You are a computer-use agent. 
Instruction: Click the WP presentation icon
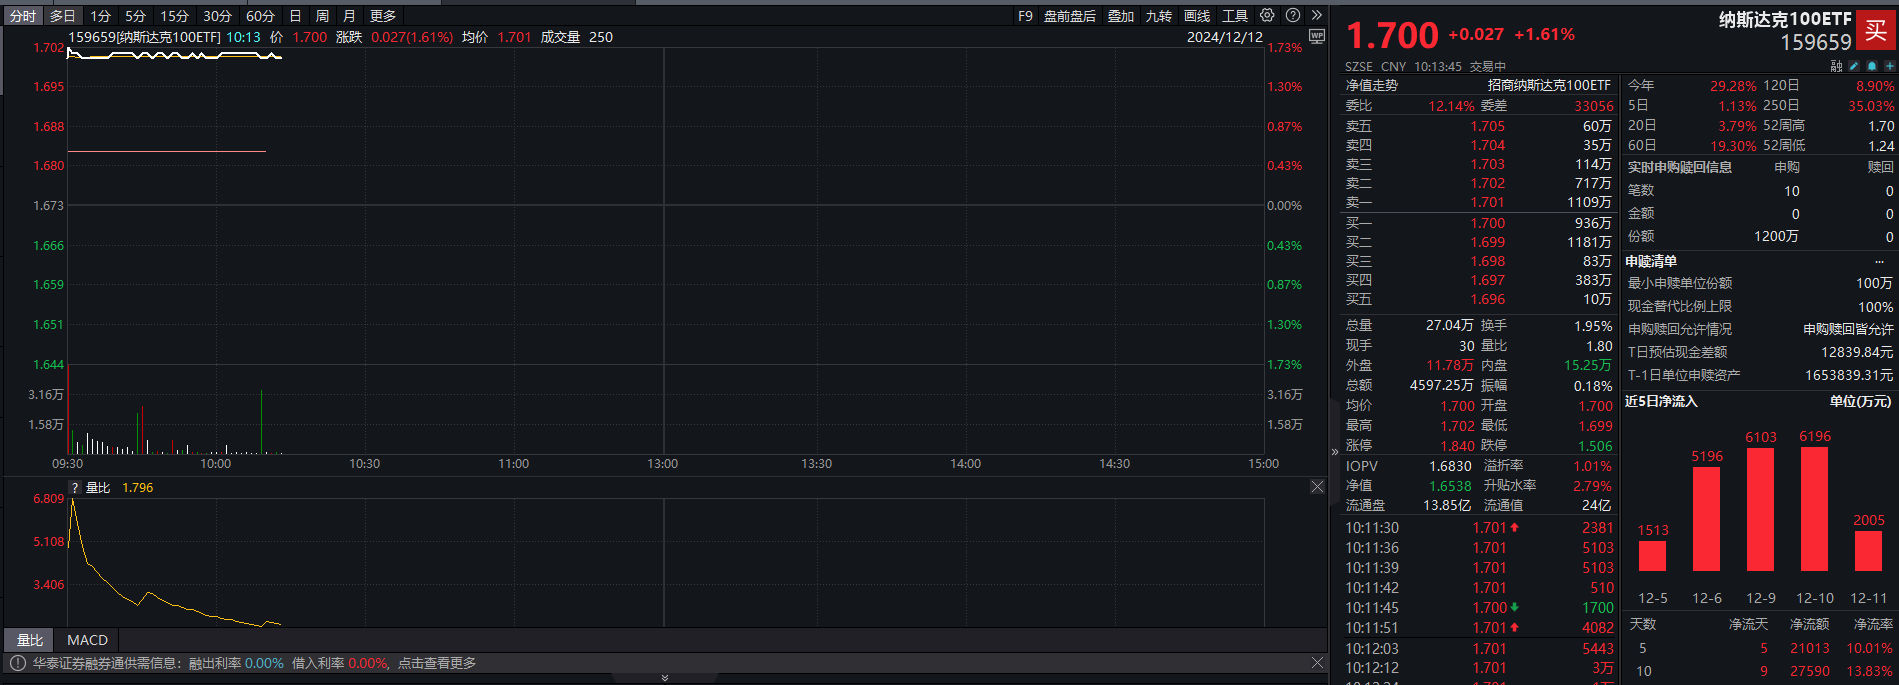click(x=1317, y=36)
